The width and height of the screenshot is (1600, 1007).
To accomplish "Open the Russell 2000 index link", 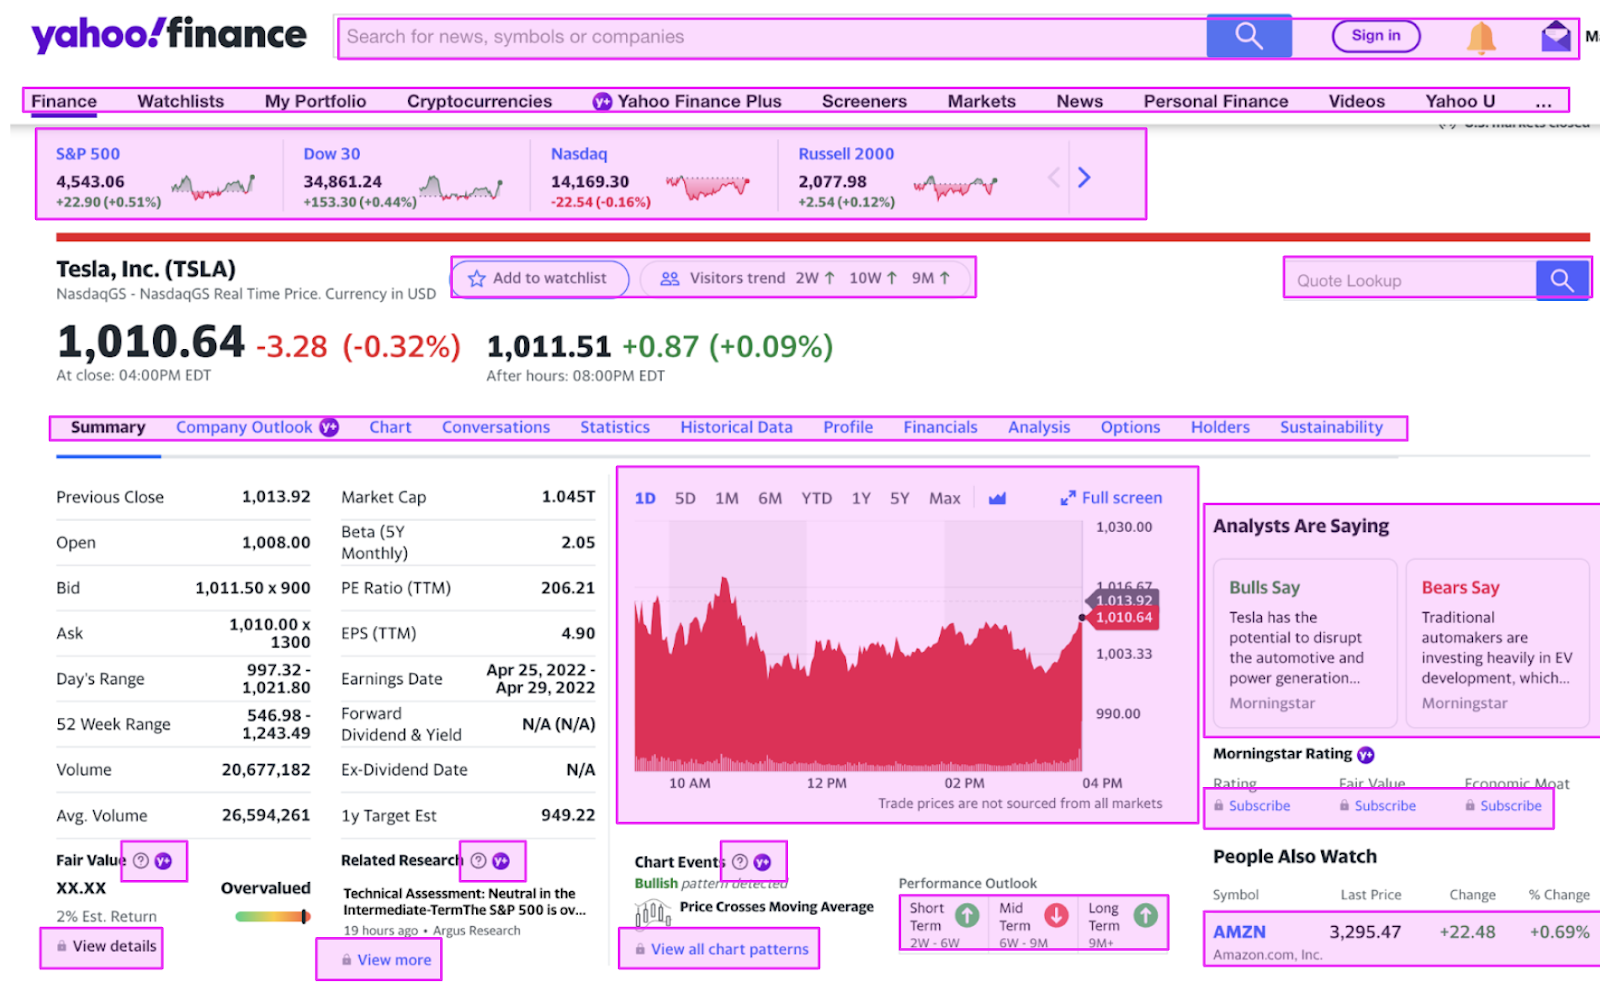I will tap(846, 154).
